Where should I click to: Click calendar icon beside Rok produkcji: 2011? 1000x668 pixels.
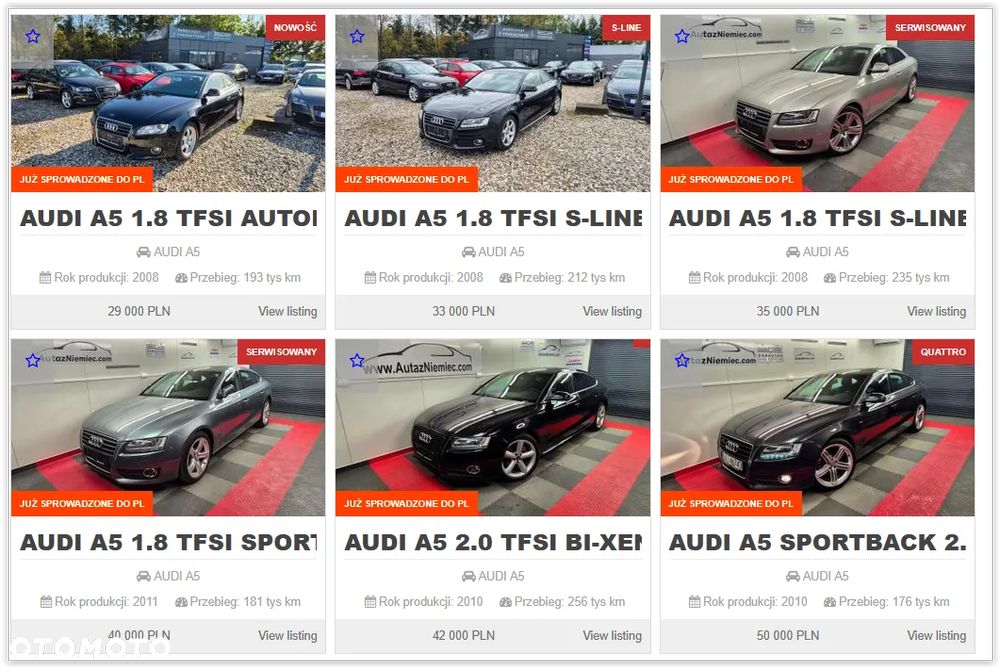tap(46, 602)
